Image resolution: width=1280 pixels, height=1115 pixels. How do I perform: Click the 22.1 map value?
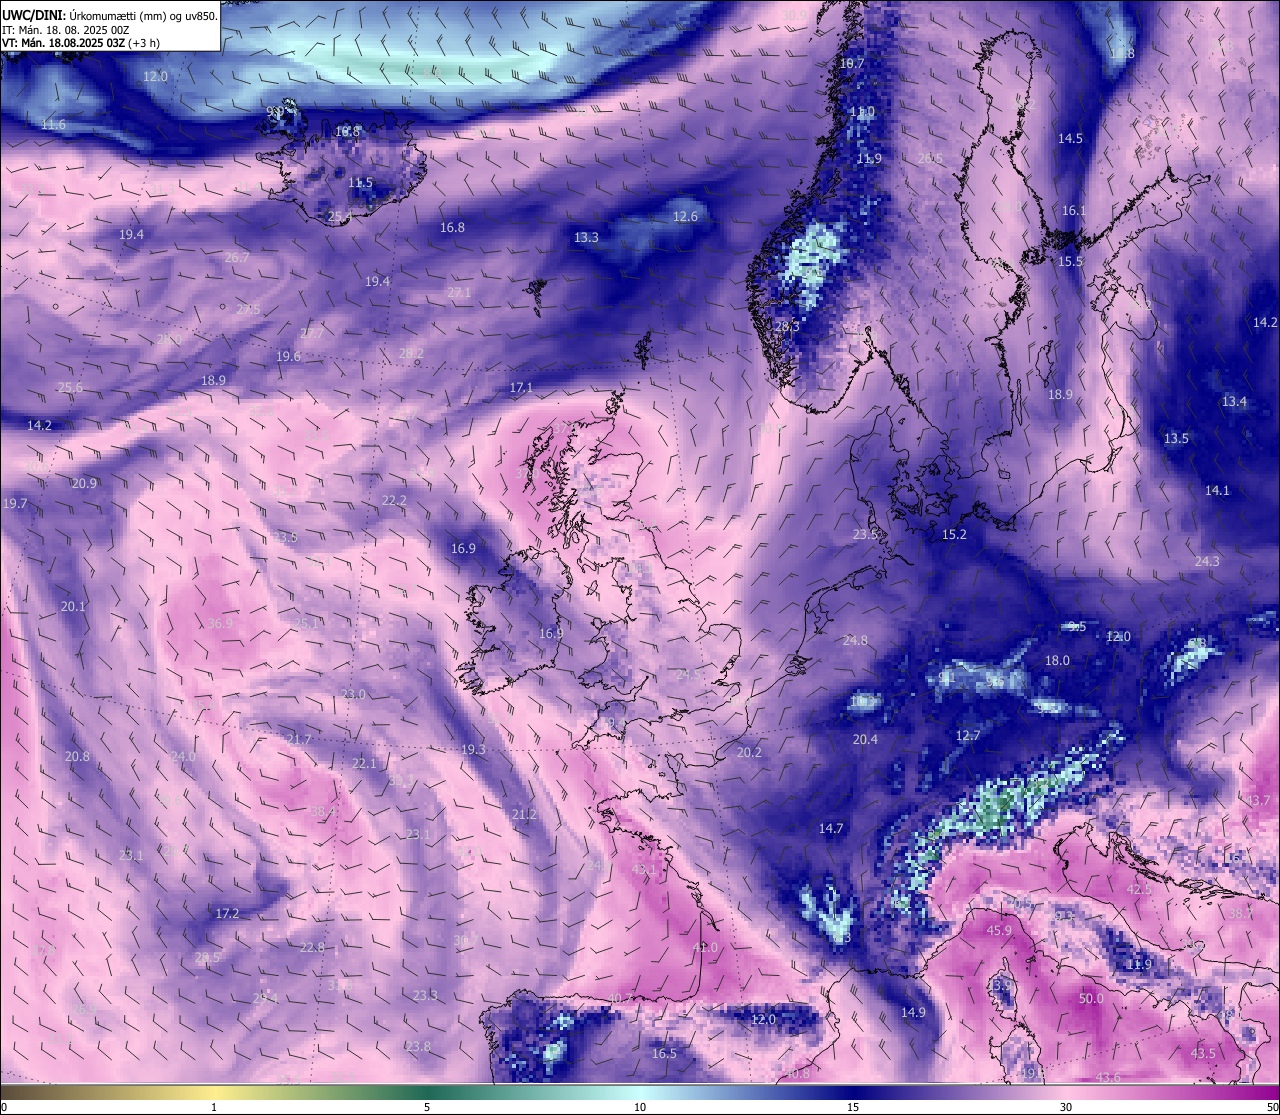tap(364, 764)
